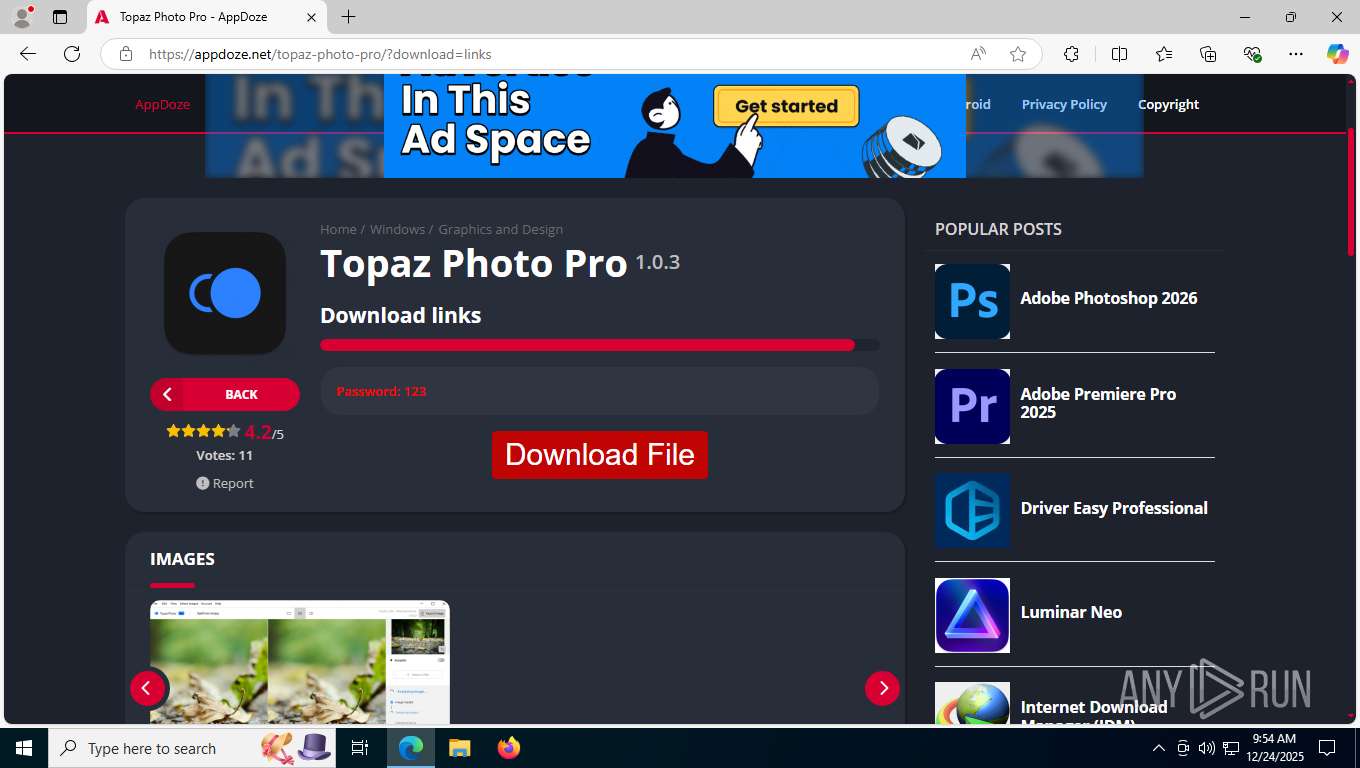Click Luminar Neo triangle icon
The height and width of the screenshot is (768, 1360).
click(972, 615)
